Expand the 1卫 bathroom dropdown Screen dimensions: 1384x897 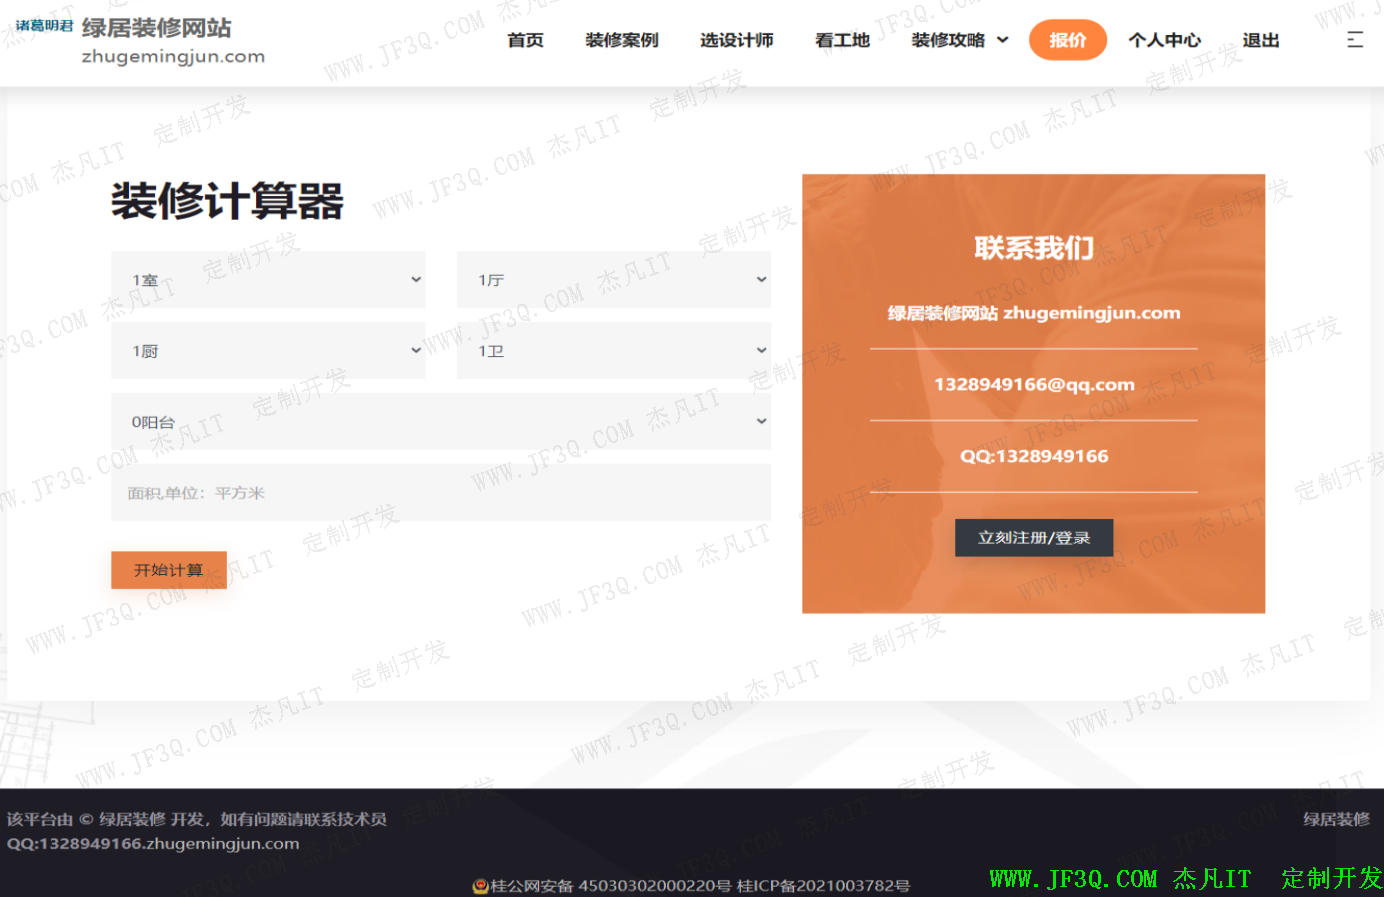click(x=613, y=351)
